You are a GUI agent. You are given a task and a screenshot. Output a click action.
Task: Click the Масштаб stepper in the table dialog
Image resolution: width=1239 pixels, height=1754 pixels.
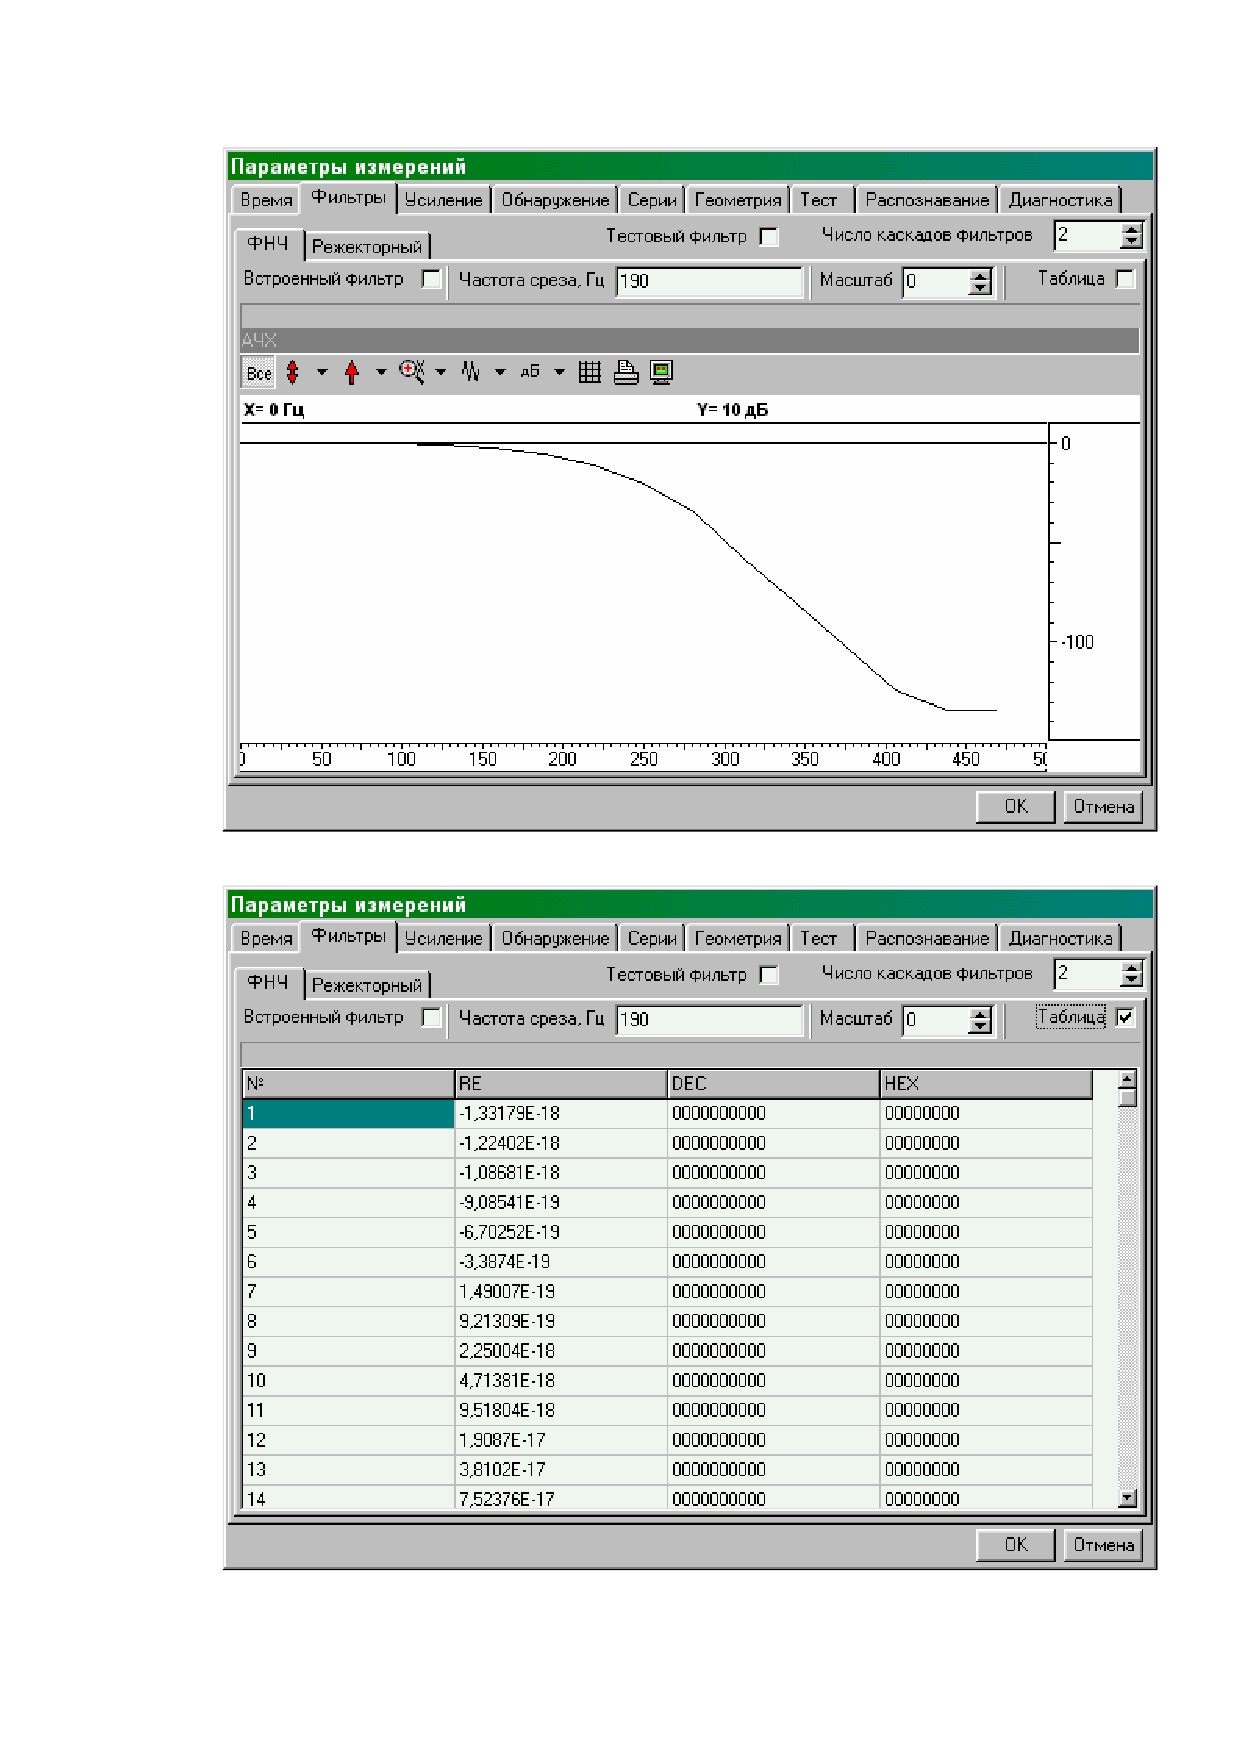(x=980, y=1020)
